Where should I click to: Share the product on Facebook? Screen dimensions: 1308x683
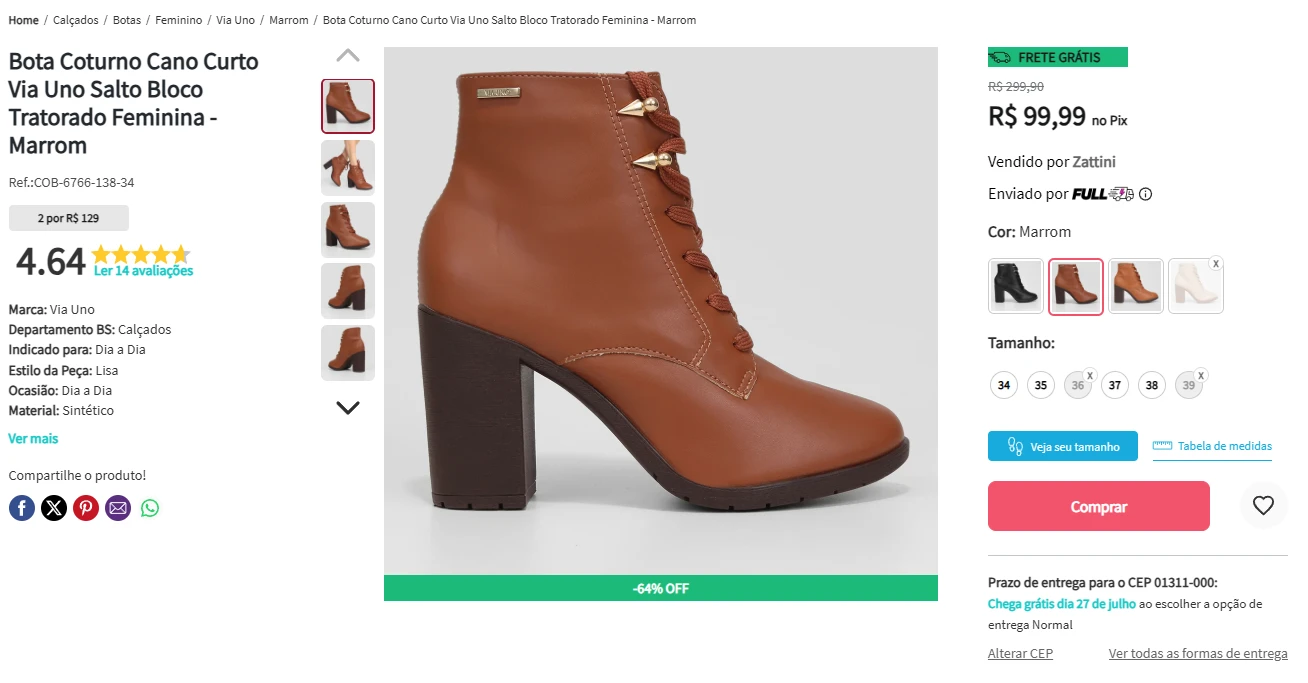click(22, 508)
